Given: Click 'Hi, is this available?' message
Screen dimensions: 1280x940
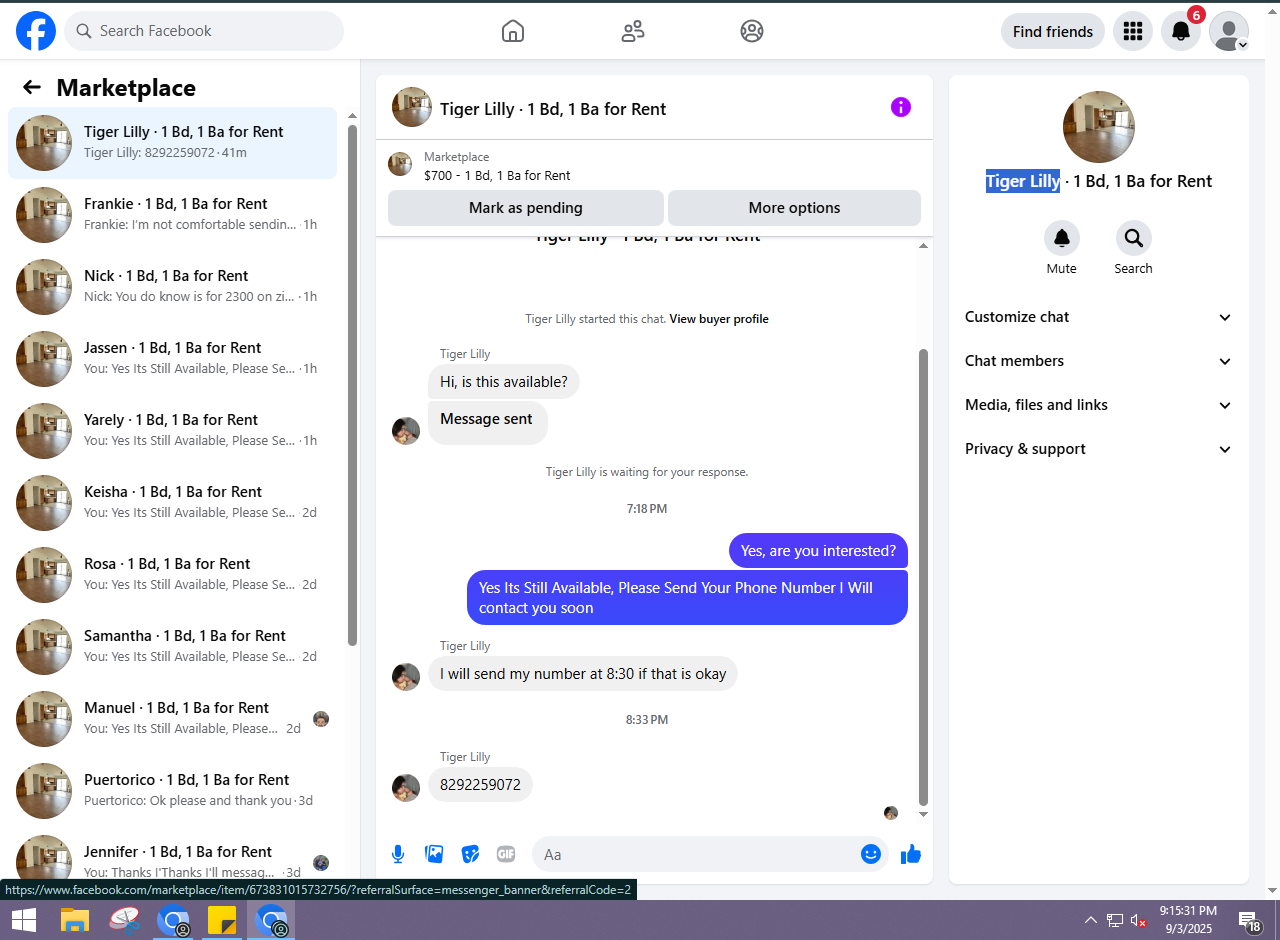Looking at the screenshot, I should pos(504,382).
